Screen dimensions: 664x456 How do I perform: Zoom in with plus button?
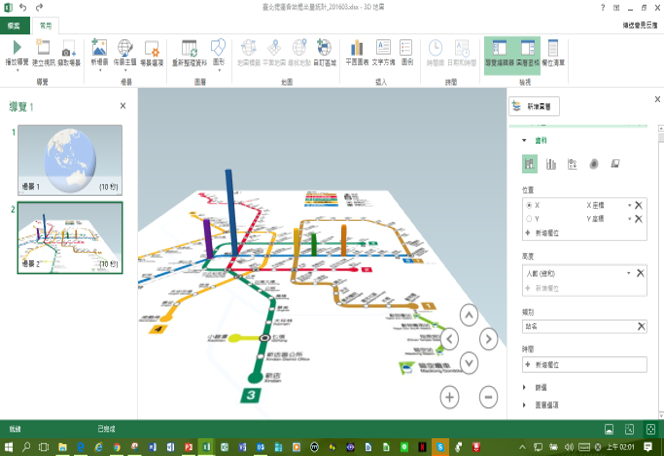pyautogui.click(x=449, y=397)
